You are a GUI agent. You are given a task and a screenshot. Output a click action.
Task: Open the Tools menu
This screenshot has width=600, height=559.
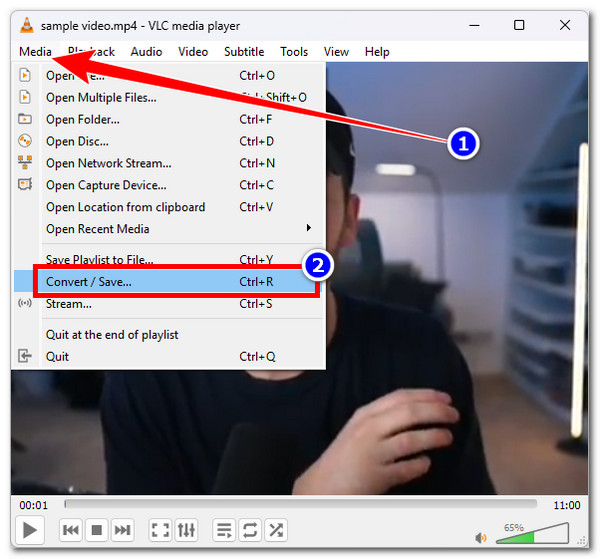(294, 51)
